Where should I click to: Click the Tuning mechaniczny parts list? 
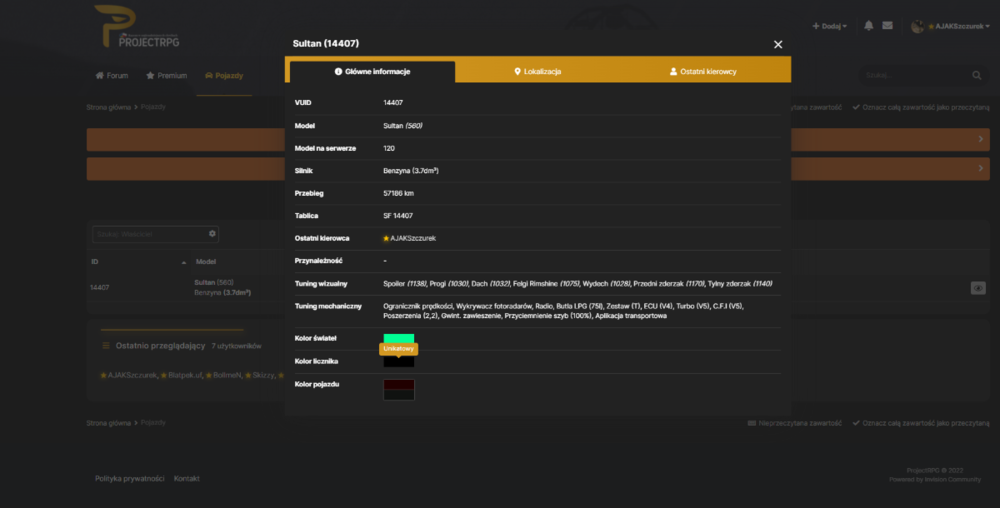(563, 311)
